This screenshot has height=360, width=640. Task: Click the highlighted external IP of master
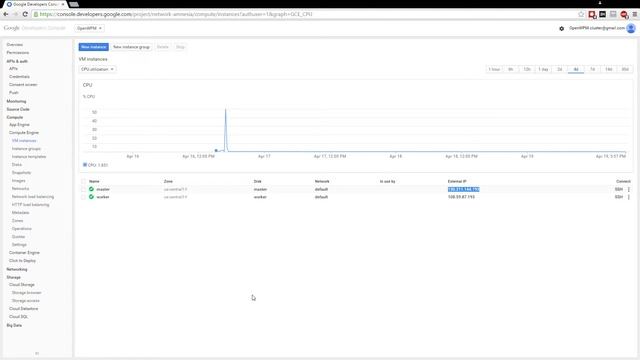click(463, 189)
